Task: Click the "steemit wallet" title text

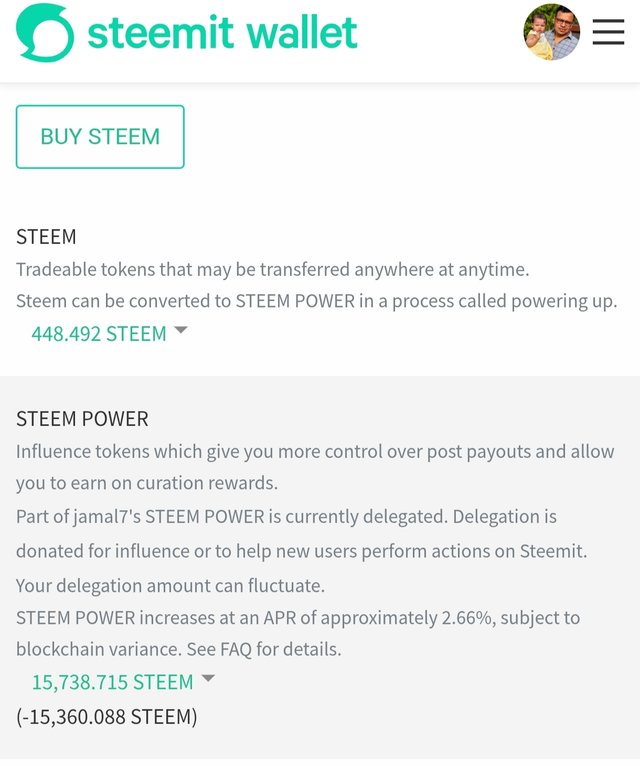Action: (222, 33)
